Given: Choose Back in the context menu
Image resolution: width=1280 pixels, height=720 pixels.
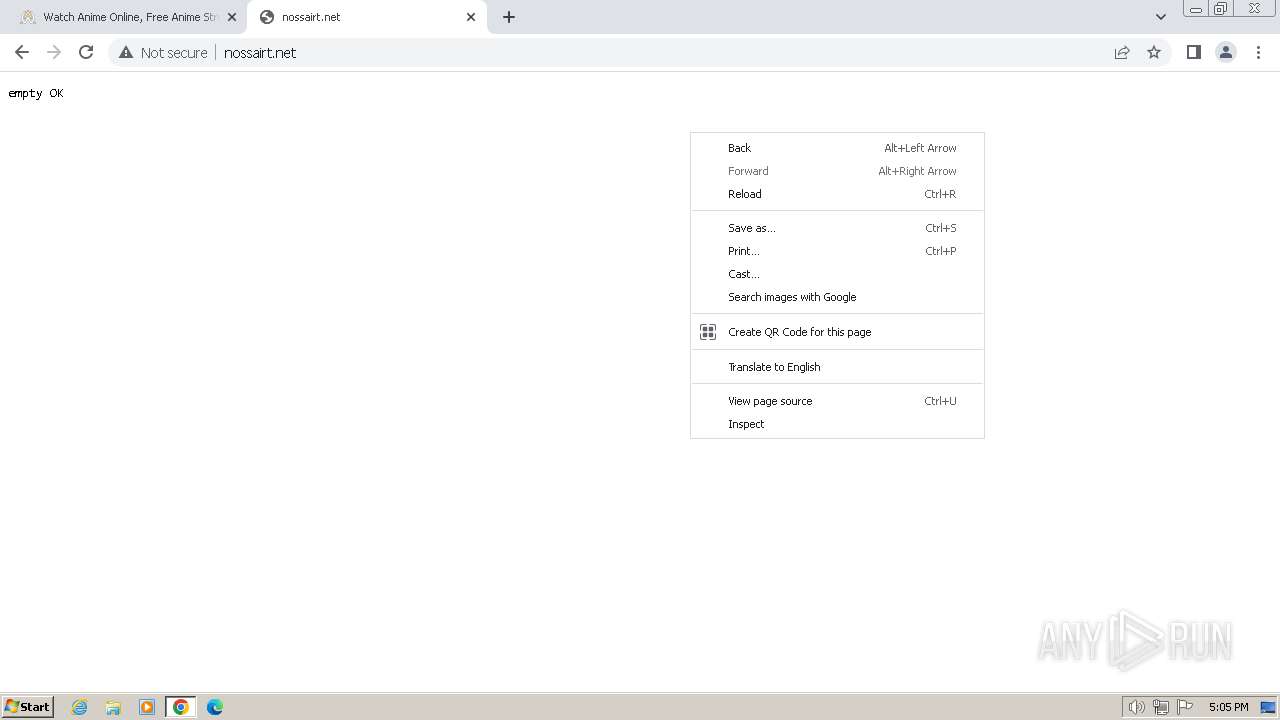Looking at the screenshot, I should (837, 148).
